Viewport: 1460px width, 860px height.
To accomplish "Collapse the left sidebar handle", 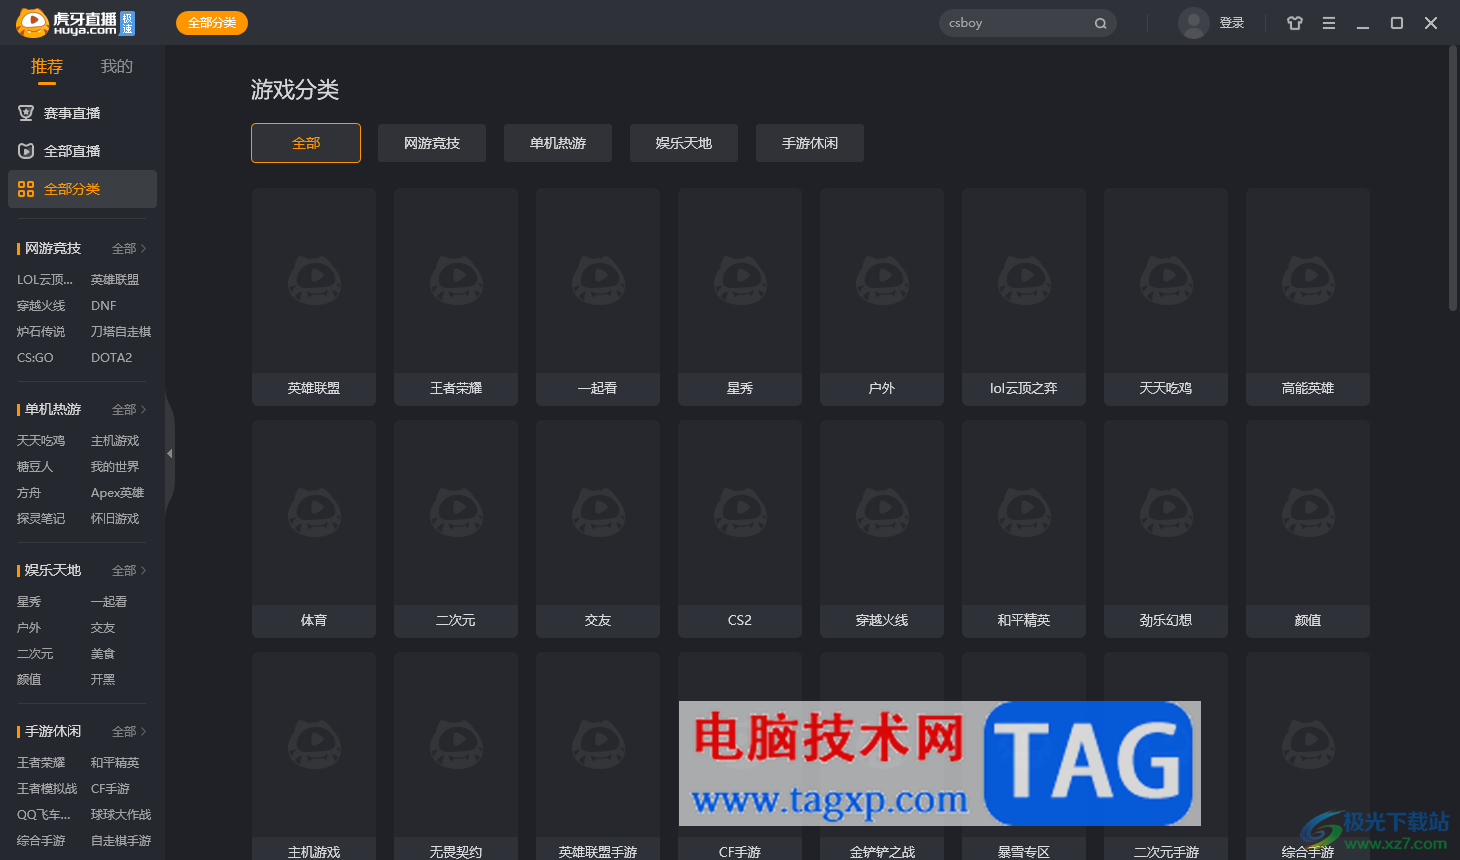I will [x=170, y=454].
